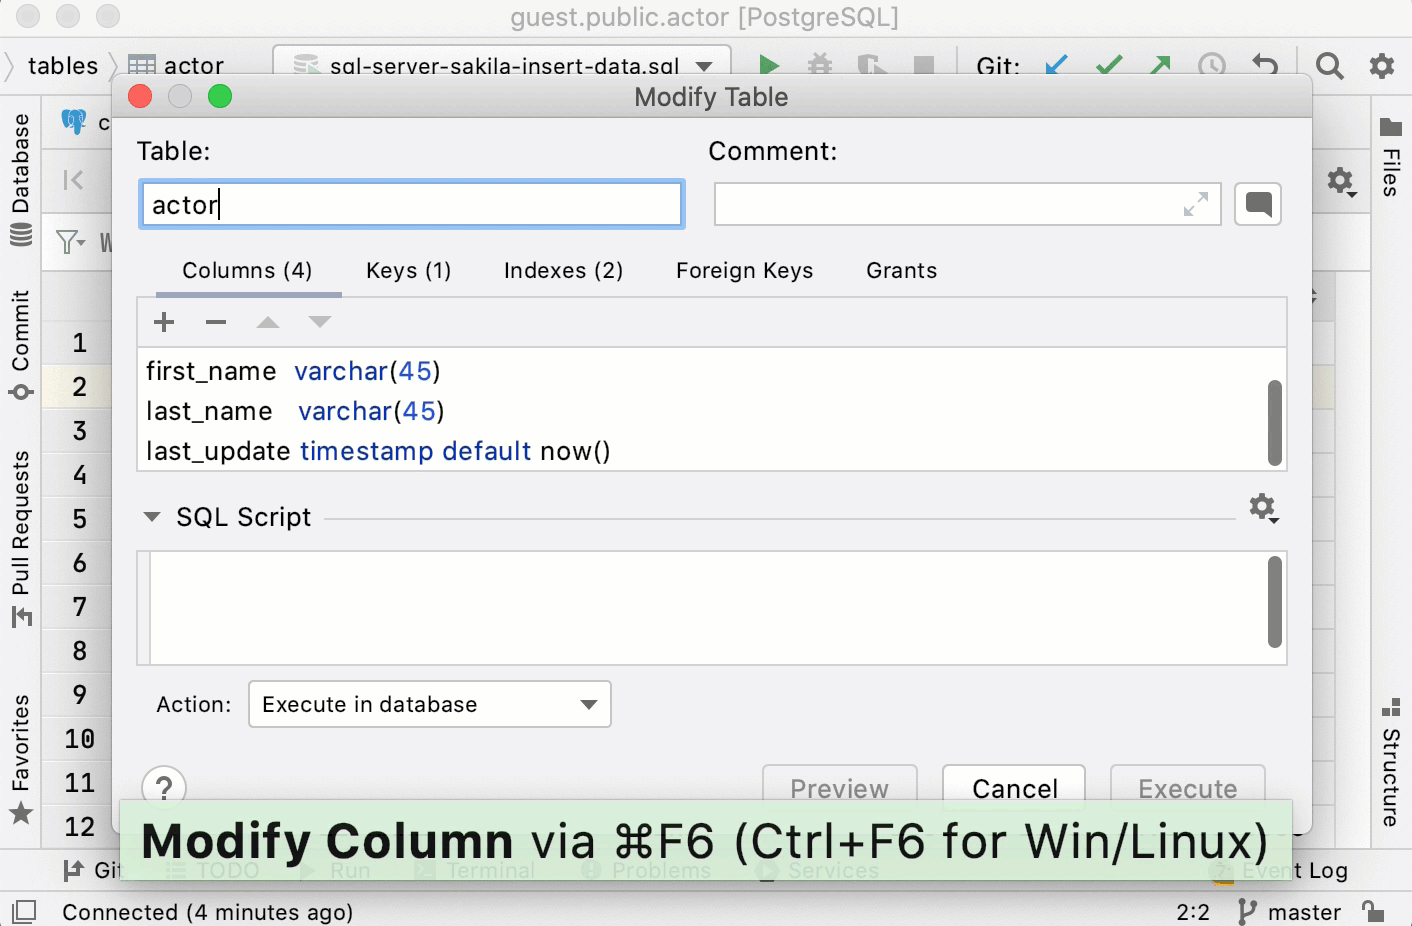Click the Preview button

click(x=840, y=788)
